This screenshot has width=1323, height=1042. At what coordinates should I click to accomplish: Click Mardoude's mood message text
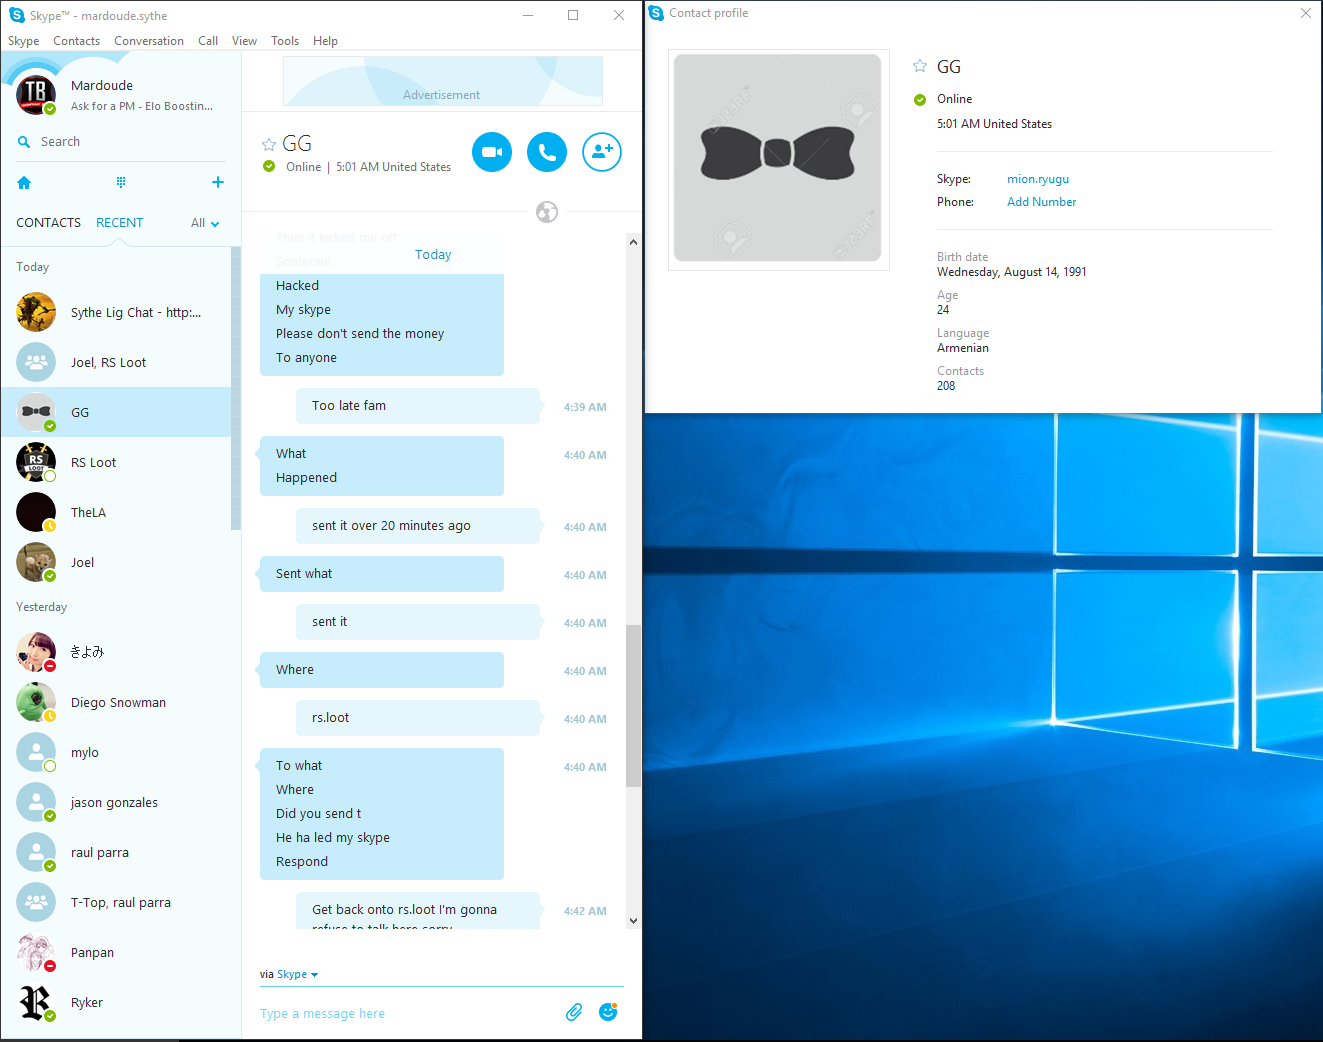(142, 106)
